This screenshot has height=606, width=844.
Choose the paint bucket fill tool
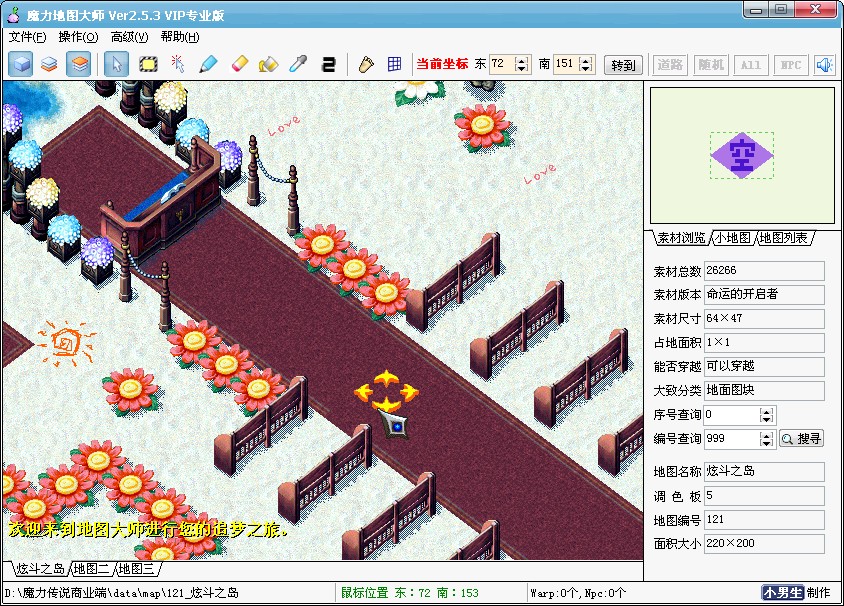(x=268, y=64)
